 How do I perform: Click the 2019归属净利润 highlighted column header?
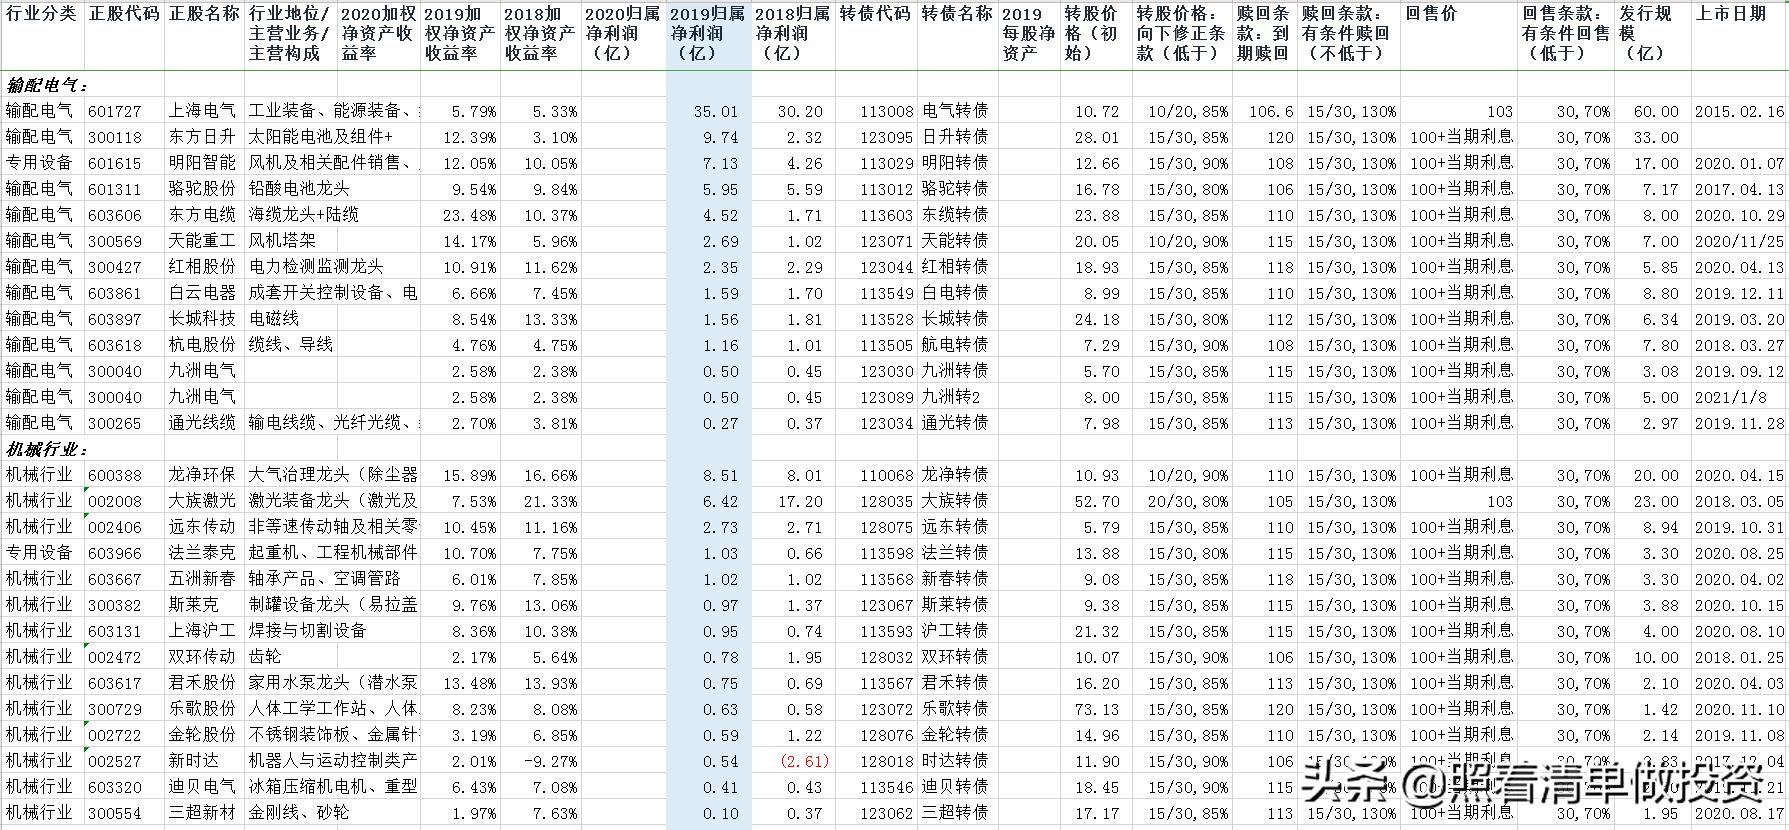click(x=708, y=34)
